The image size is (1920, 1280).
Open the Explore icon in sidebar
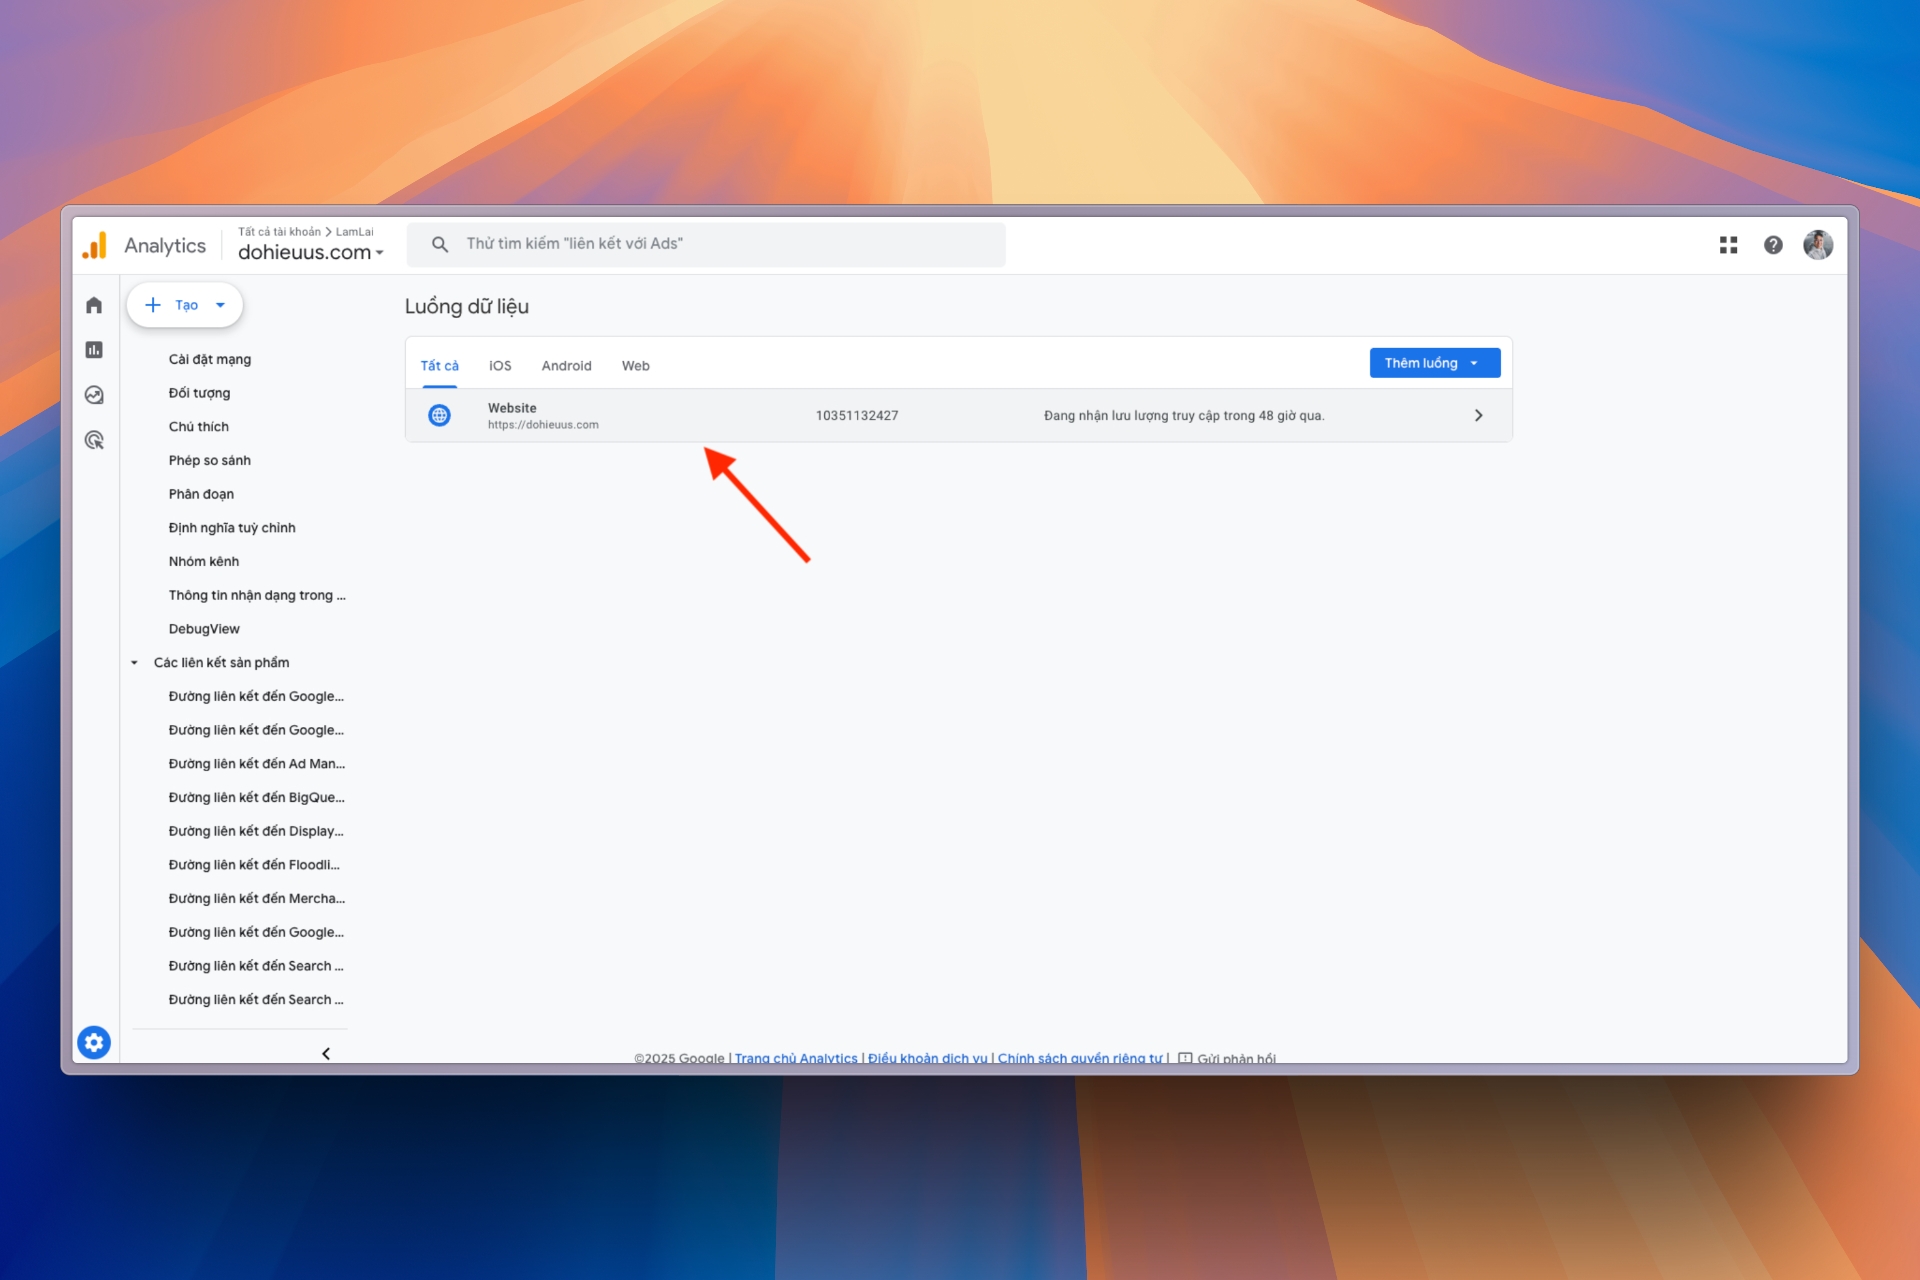click(x=94, y=395)
